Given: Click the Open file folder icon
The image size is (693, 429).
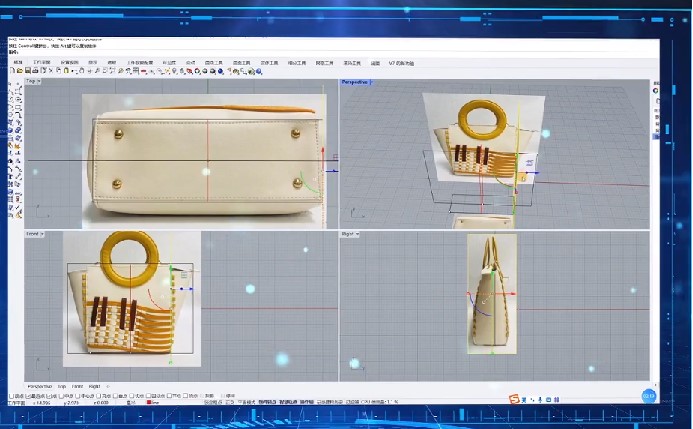Looking at the screenshot, I should point(20,71).
